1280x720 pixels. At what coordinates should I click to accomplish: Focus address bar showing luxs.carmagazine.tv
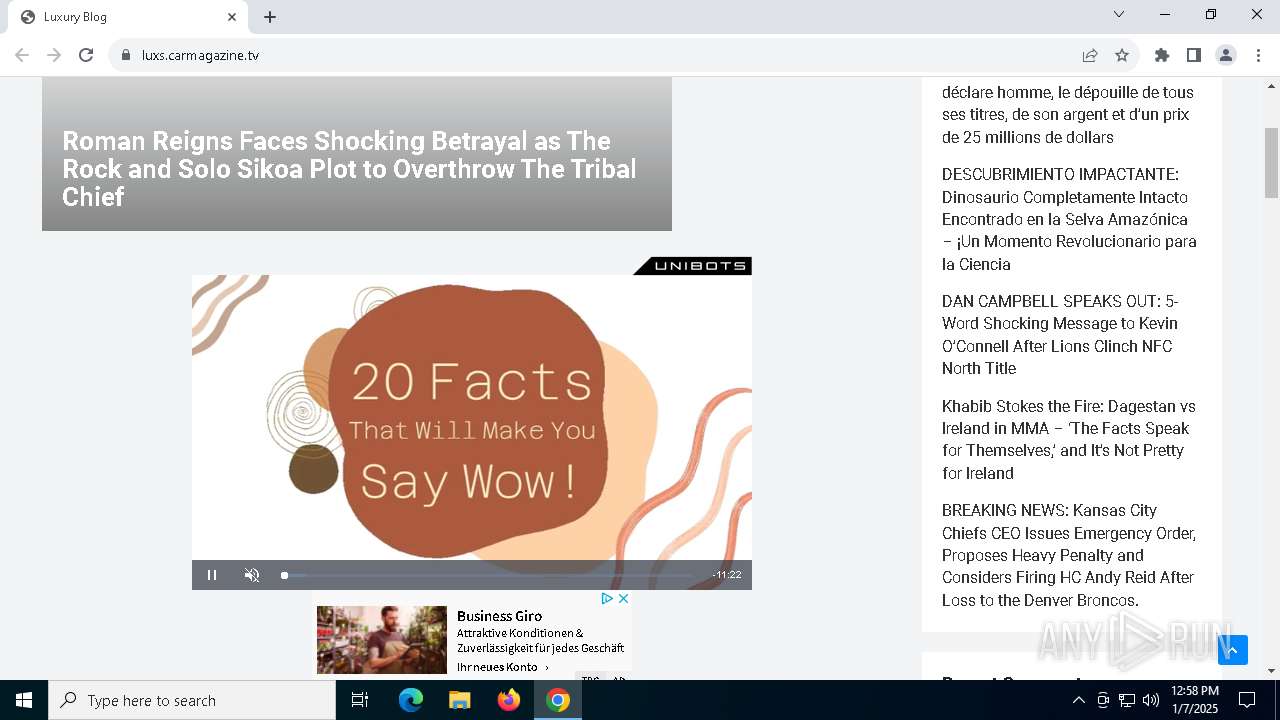point(600,55)
